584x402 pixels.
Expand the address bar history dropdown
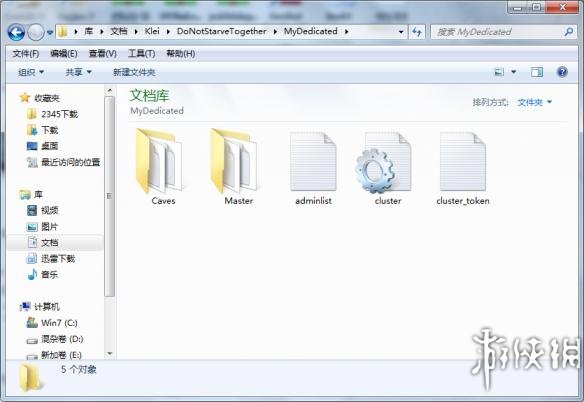(401, 32)
